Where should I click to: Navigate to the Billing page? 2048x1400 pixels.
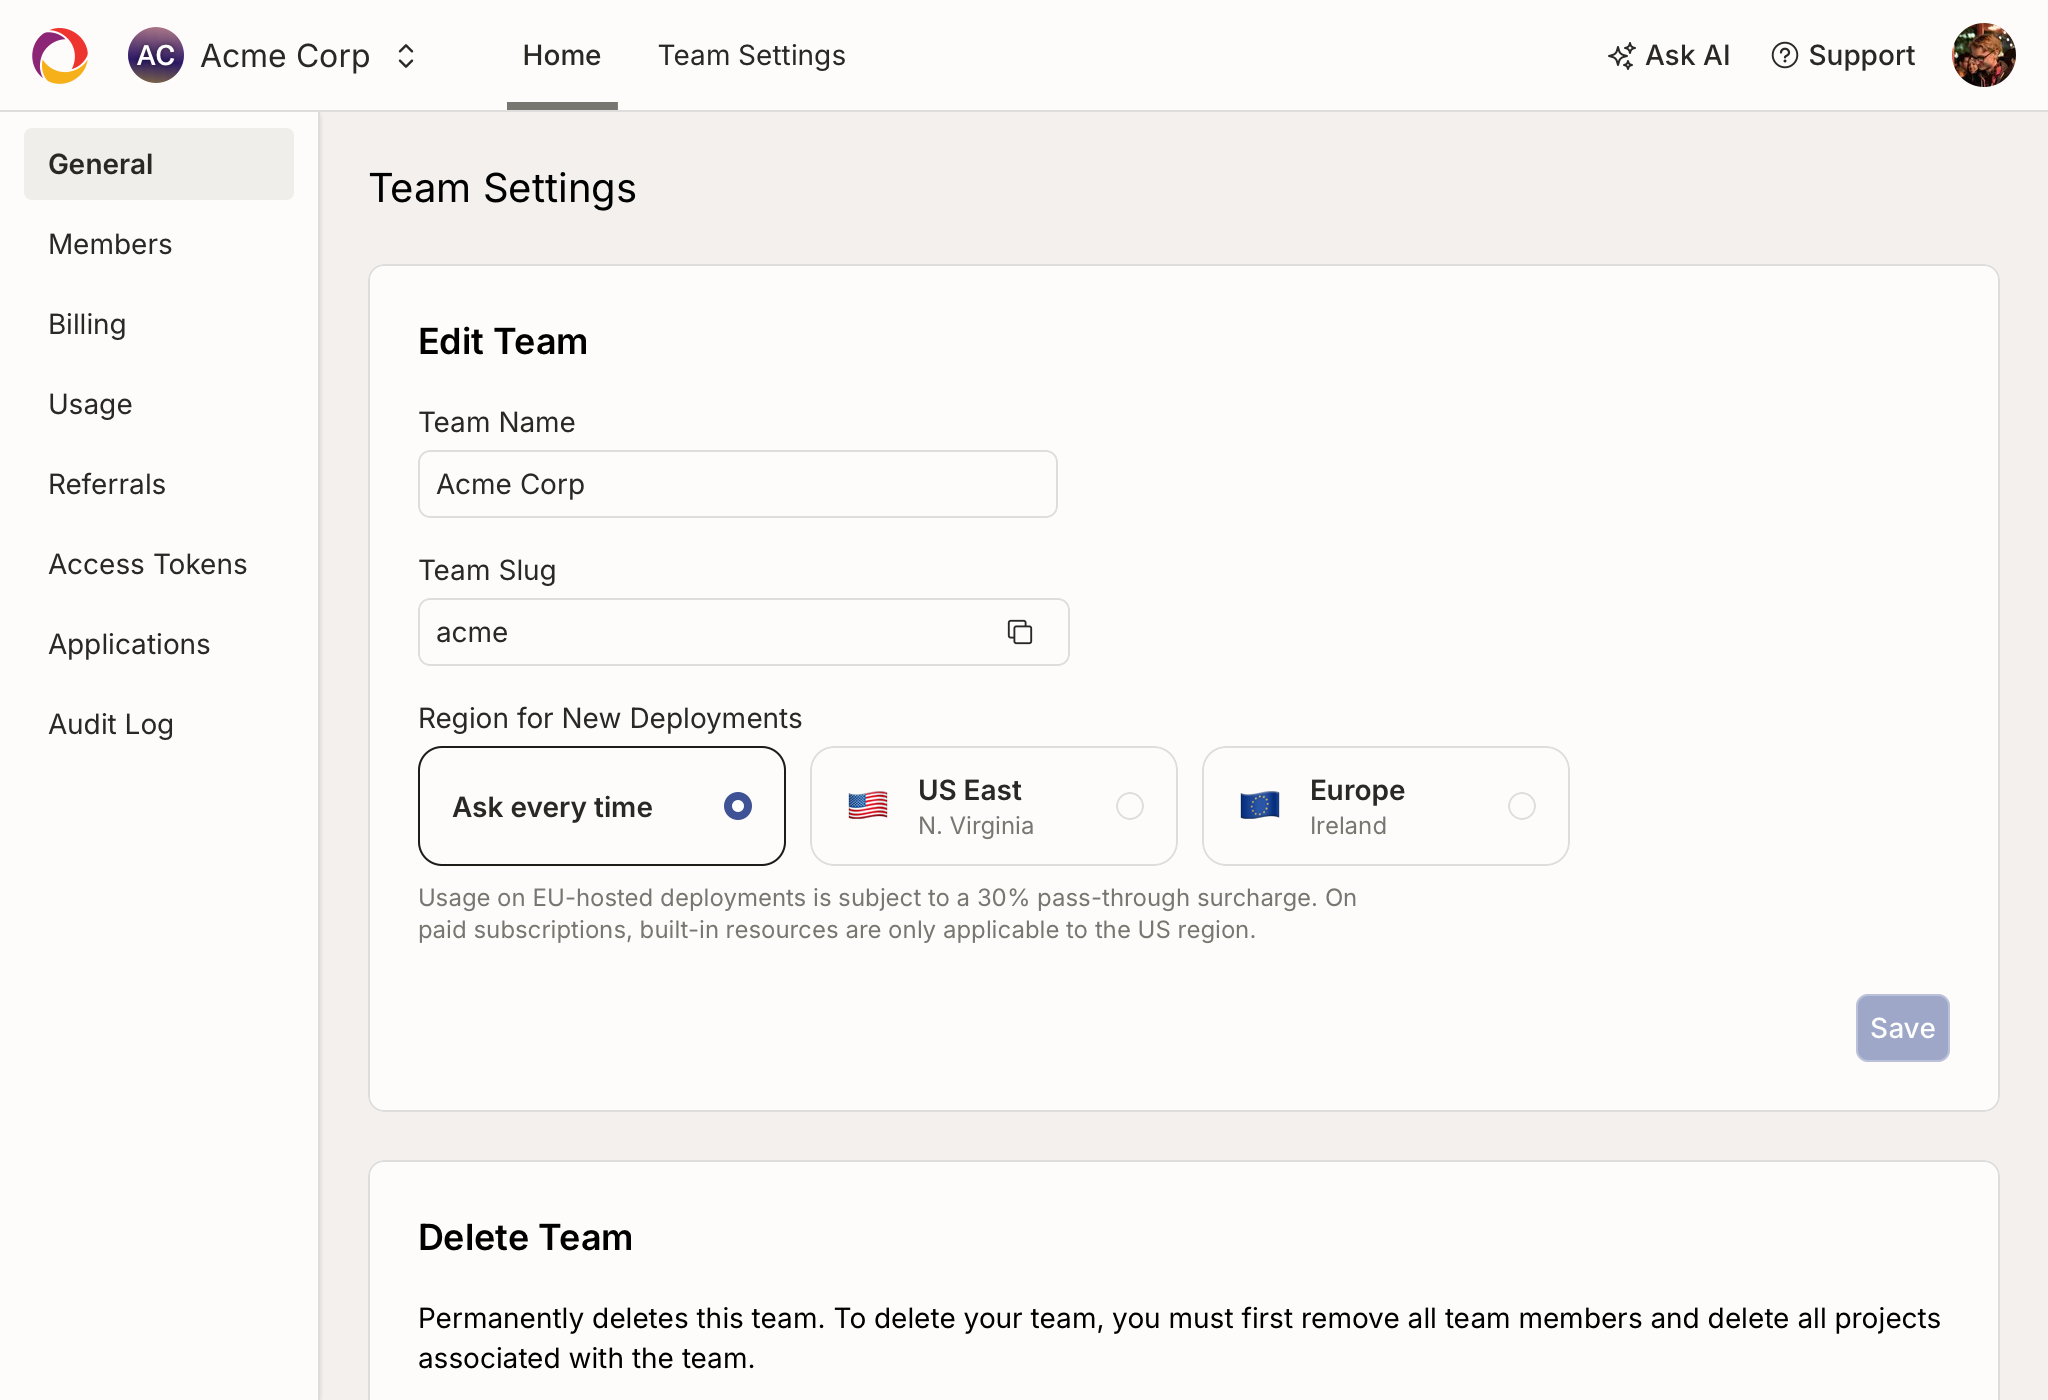click(86, 323)
